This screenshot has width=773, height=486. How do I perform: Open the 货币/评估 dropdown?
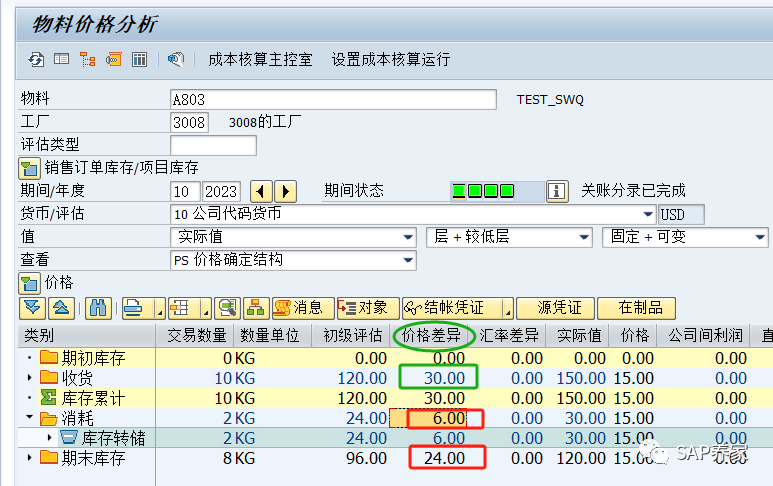tap(648, 214)
